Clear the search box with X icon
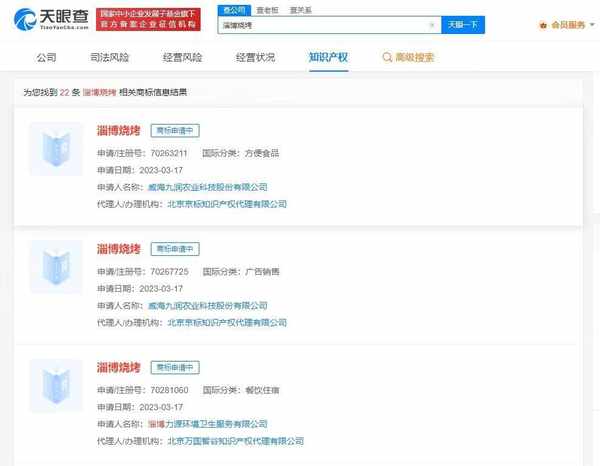Image resolution: width=600 pixels, height=466 pixels. click(x=431, y=24)
